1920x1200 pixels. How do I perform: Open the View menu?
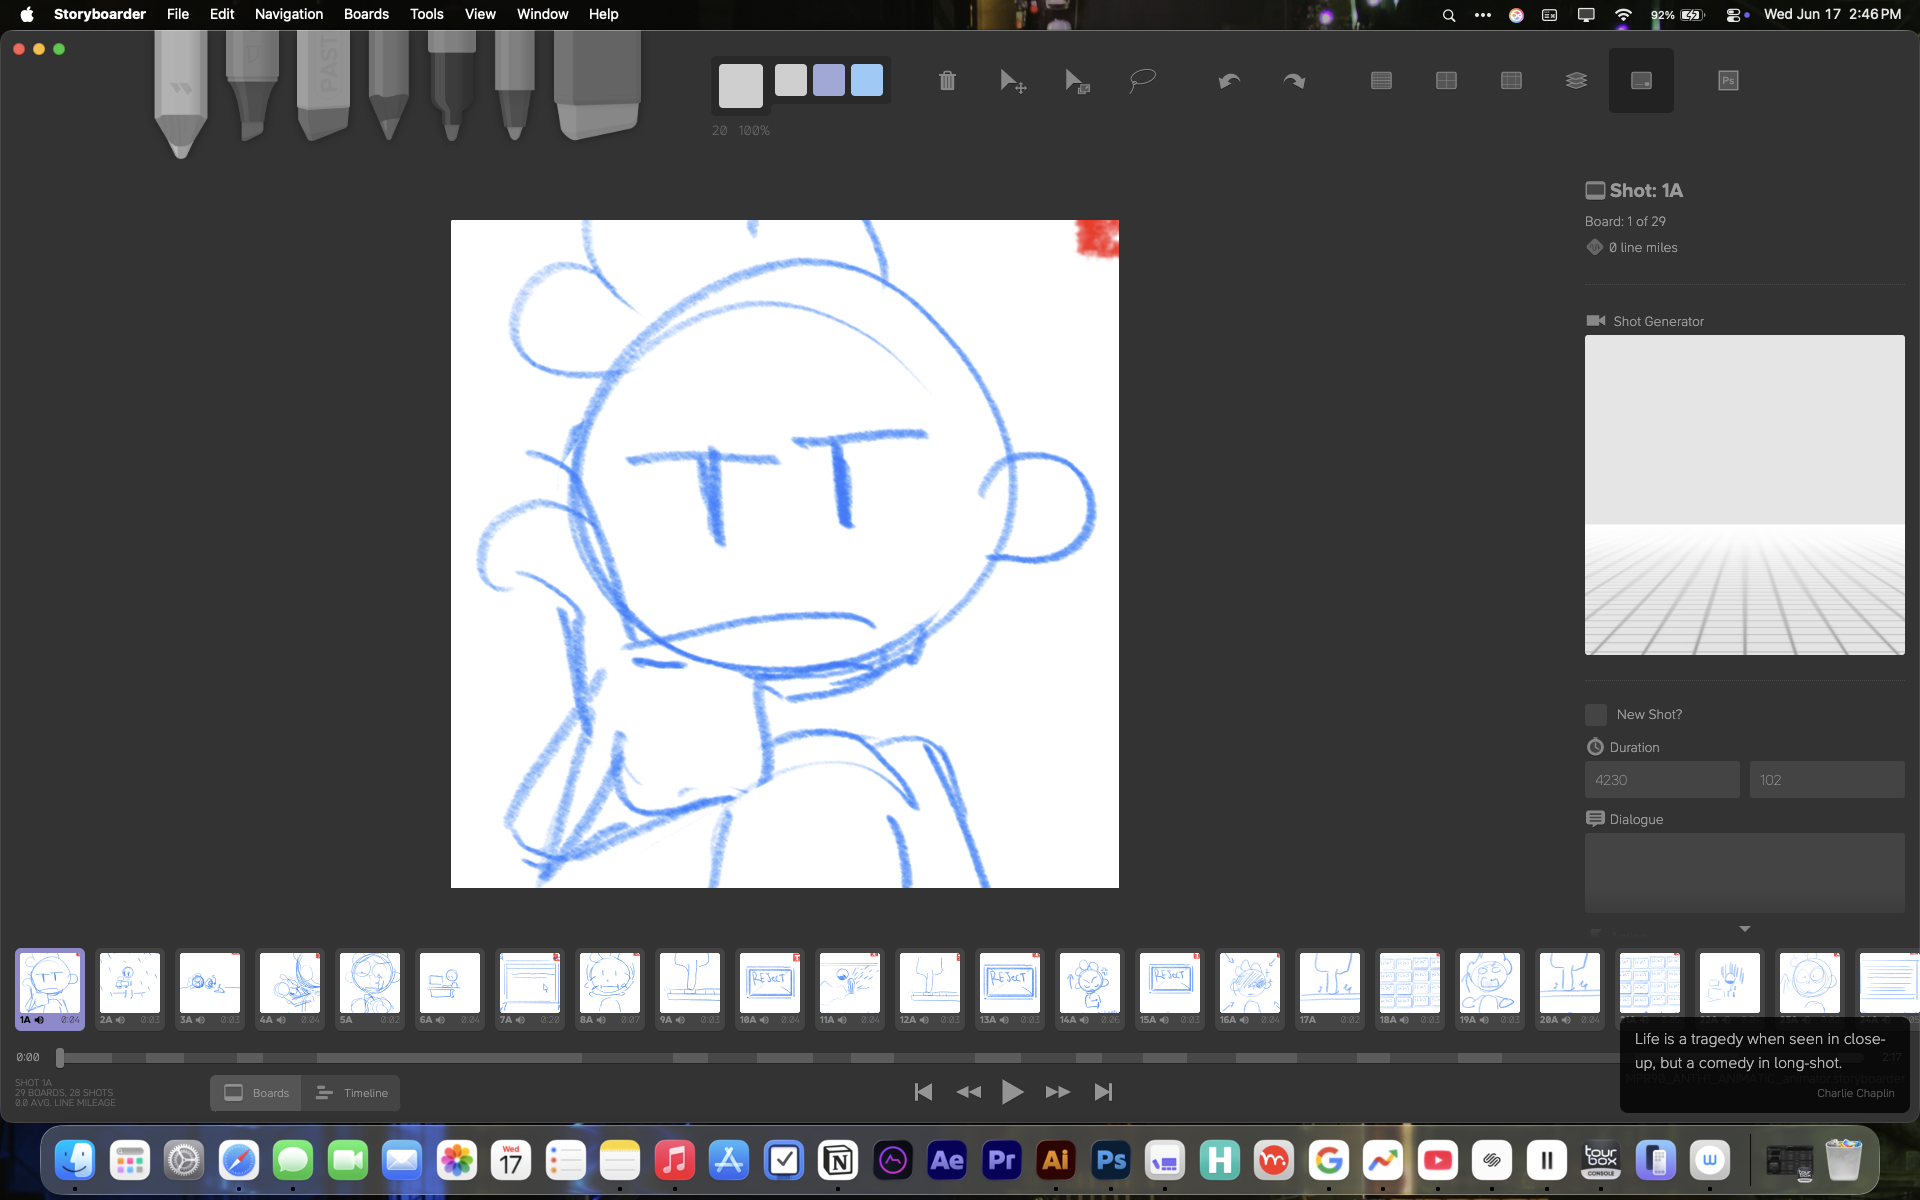[480, 14]
